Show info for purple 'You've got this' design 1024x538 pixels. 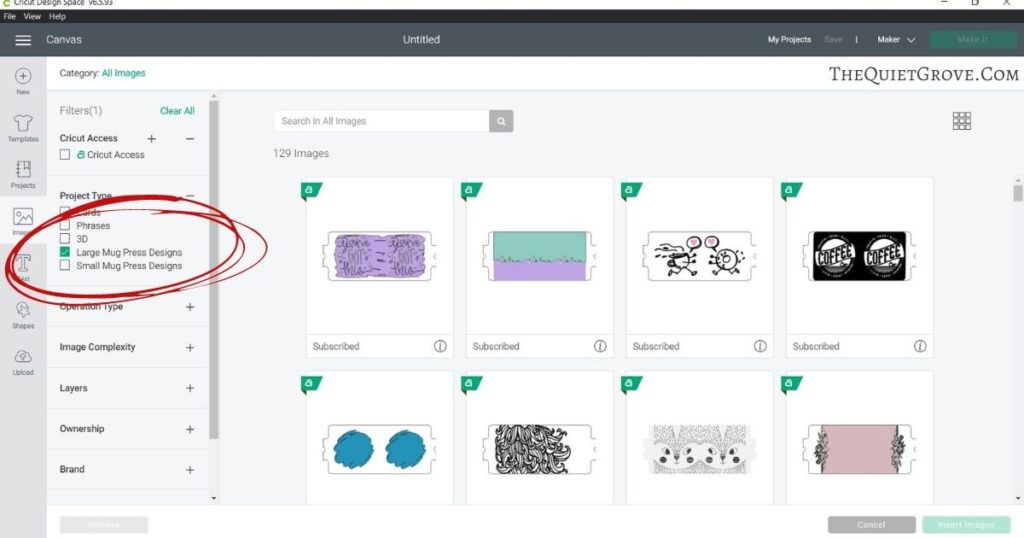coord(440,346)
